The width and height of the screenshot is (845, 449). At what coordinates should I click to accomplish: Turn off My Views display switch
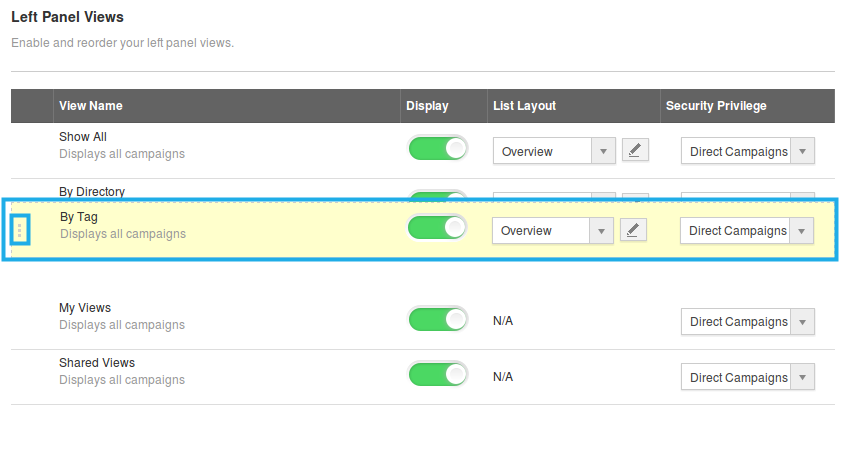tap(438, 320)
